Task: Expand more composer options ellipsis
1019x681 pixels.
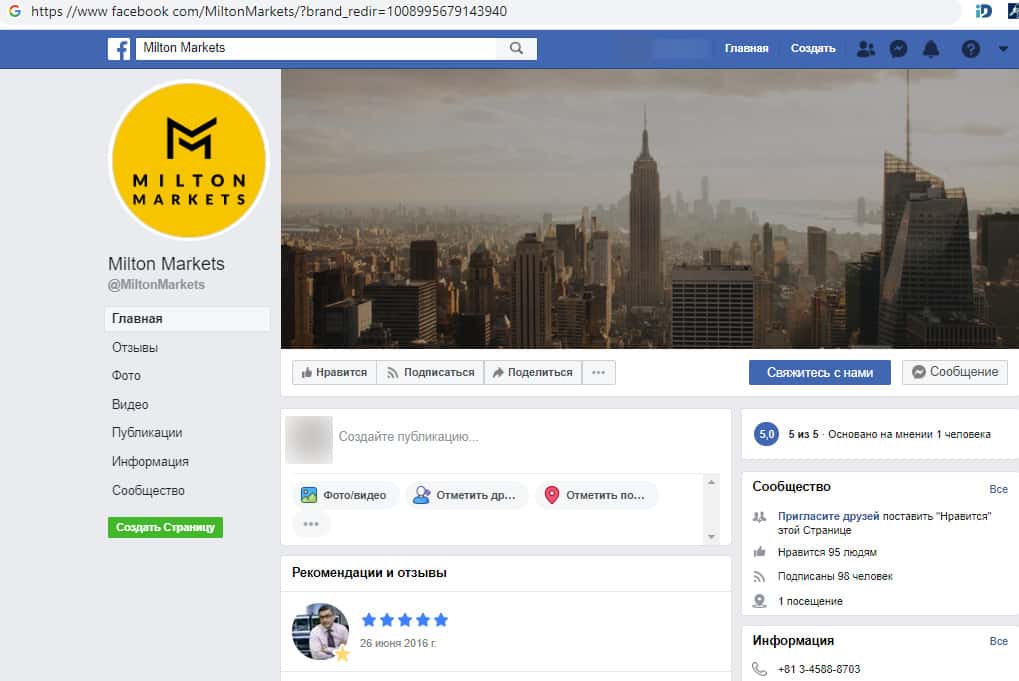Action: pos(311,524)
